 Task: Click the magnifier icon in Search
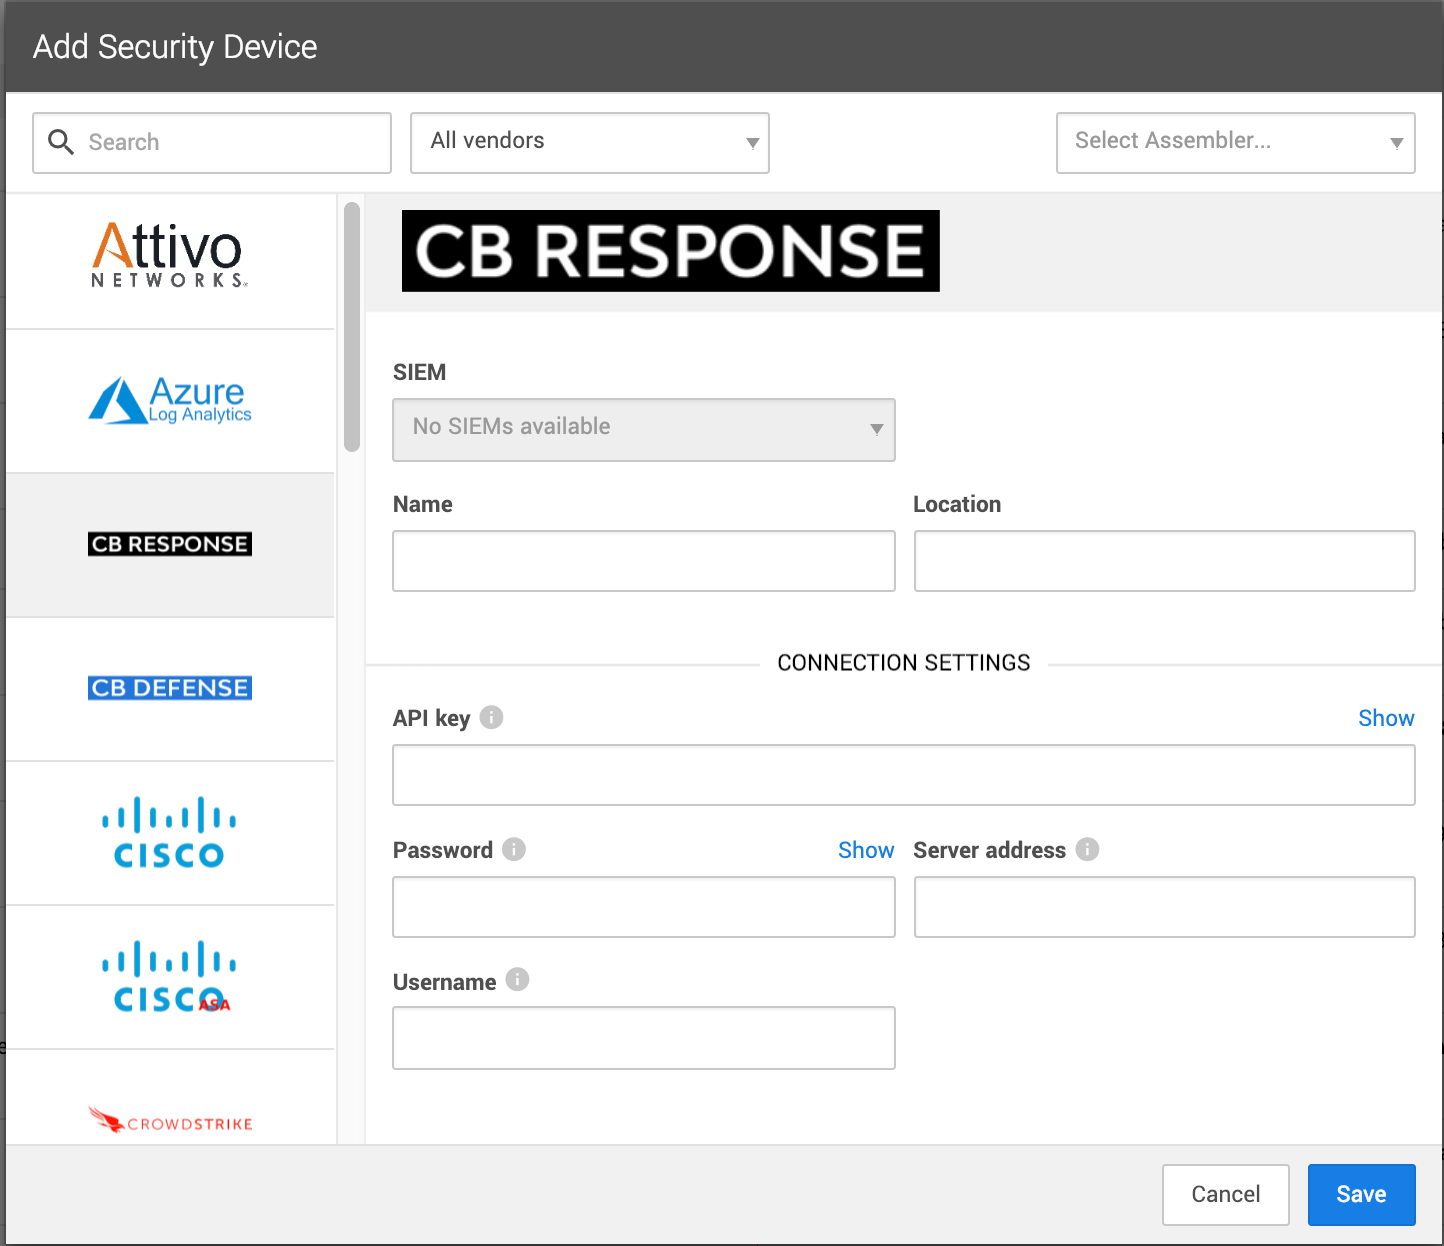[61, 142]
